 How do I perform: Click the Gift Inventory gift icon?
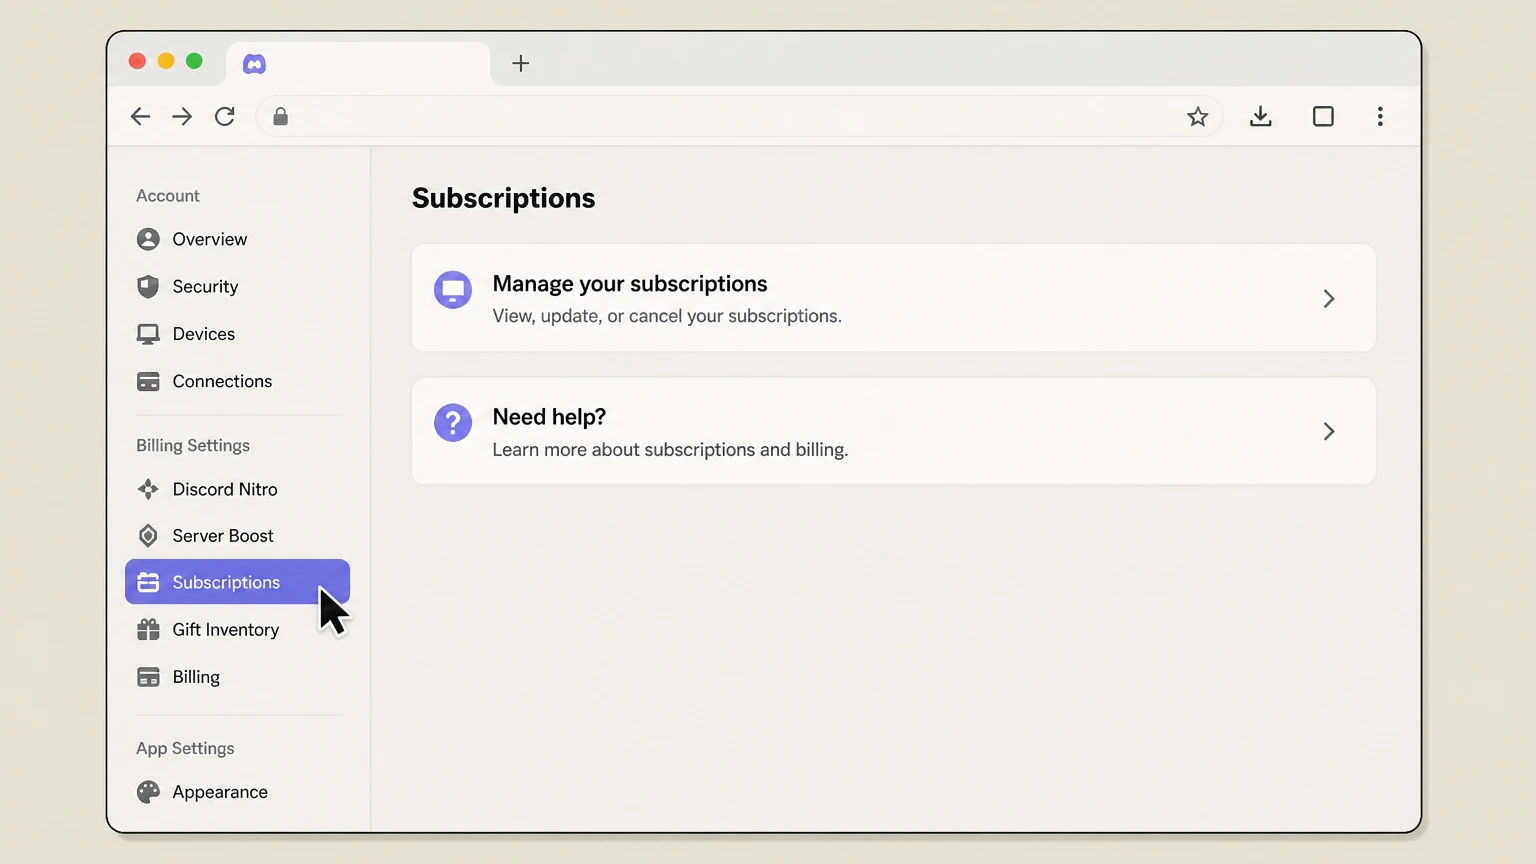pyautogui.click(x=148, y=629)
